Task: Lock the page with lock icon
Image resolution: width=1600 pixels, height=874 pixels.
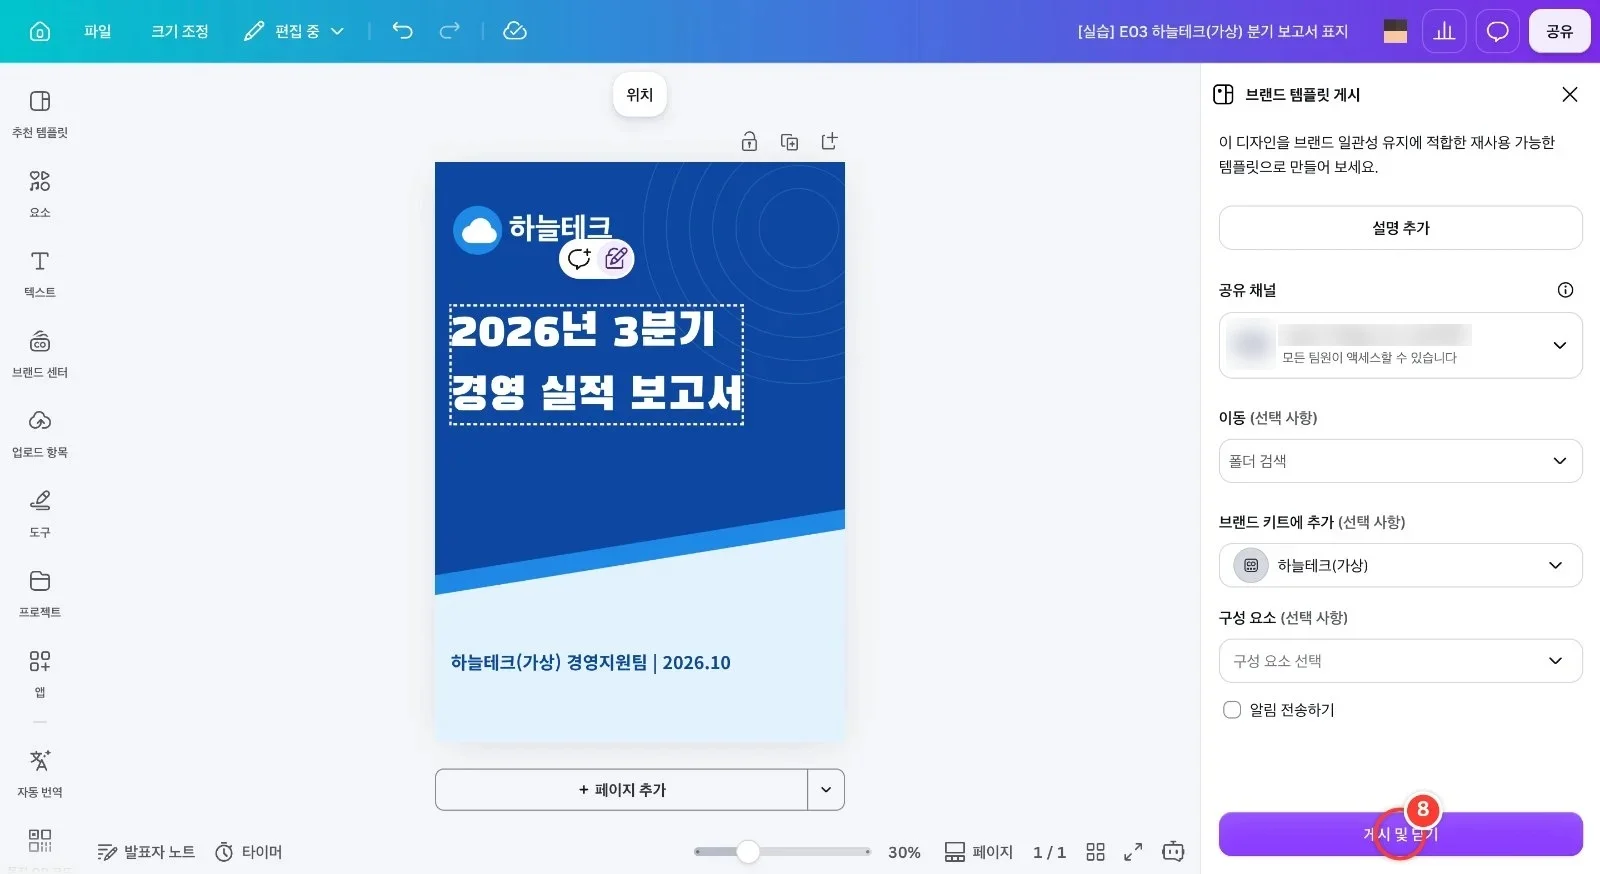Action: pyautogui.click(x=749, y=142)
